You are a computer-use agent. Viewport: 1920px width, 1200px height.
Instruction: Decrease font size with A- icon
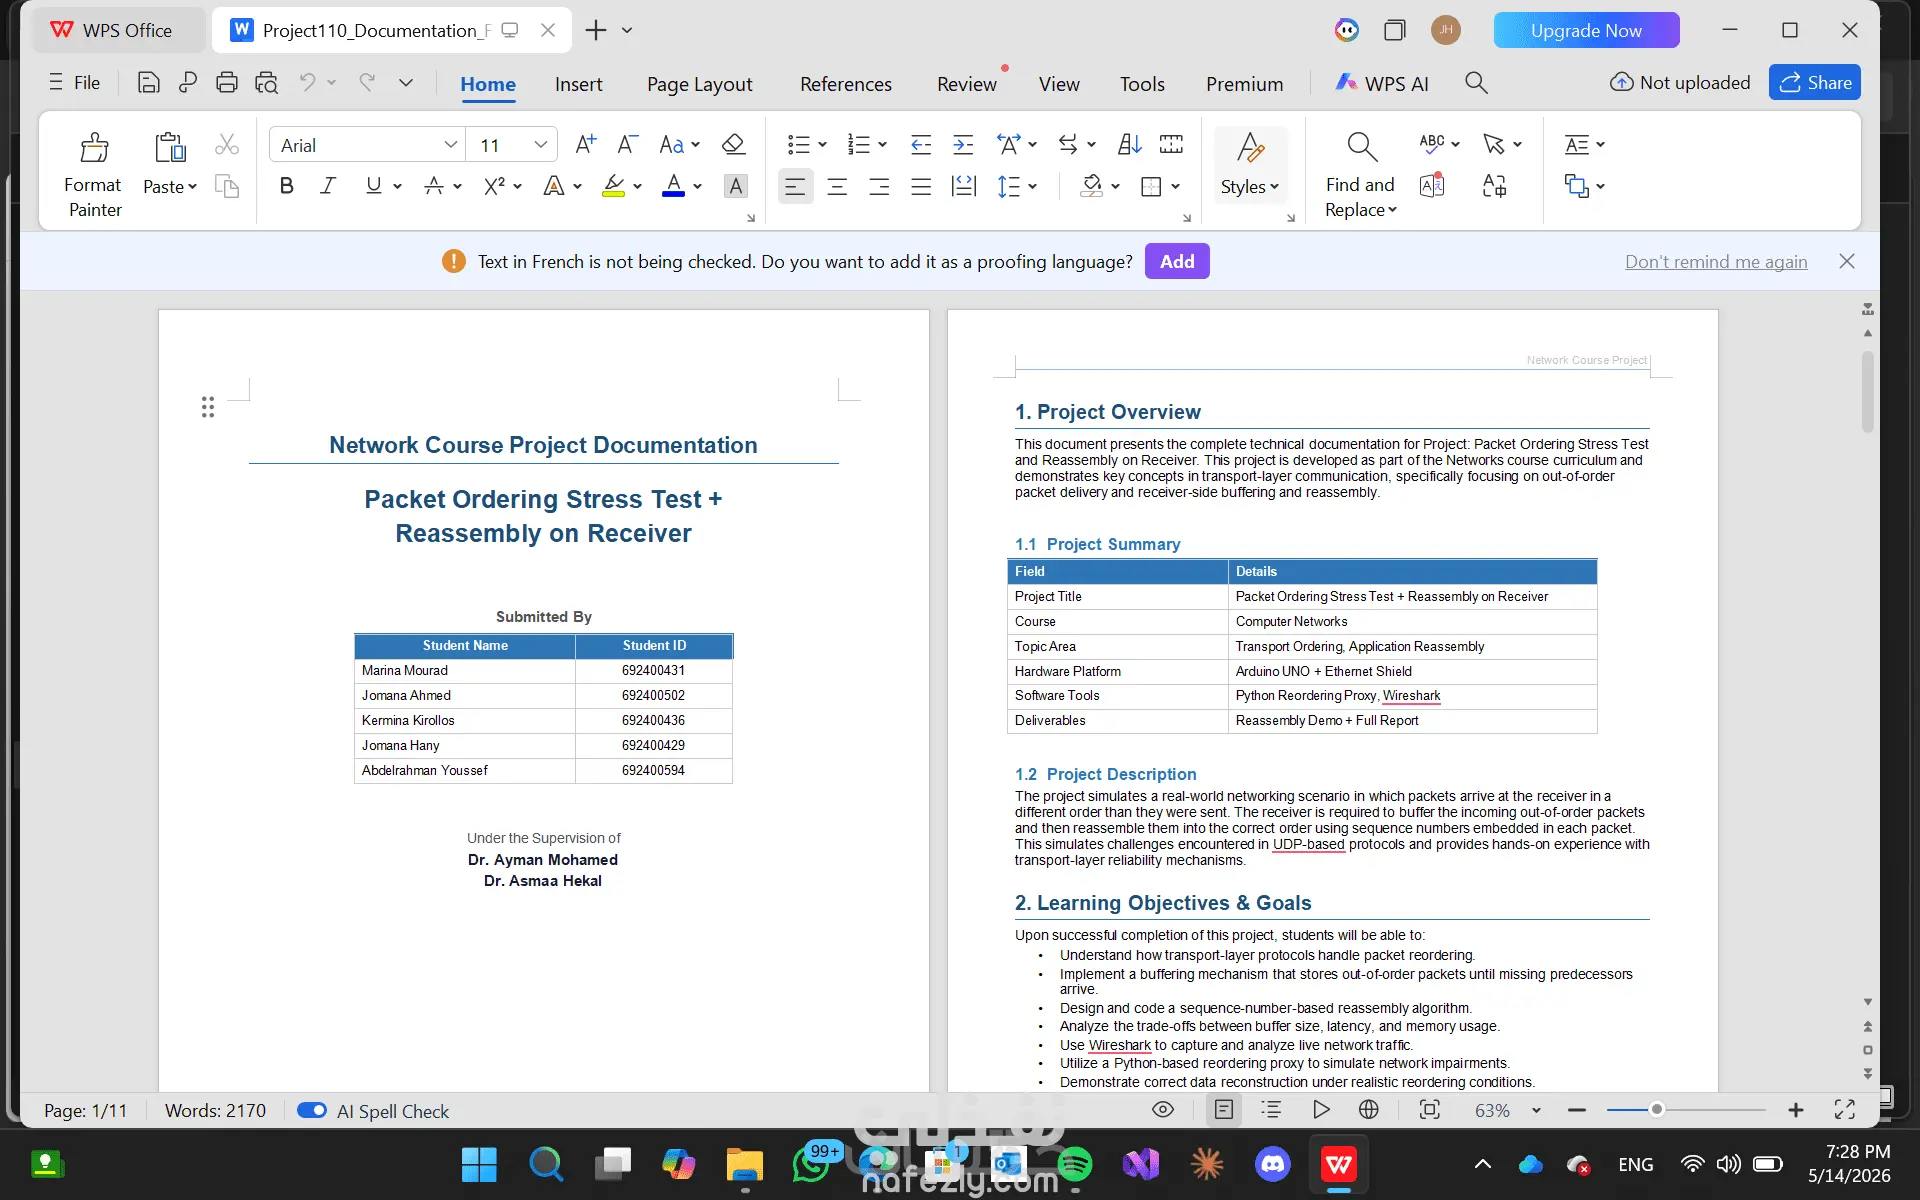[627, 145]
